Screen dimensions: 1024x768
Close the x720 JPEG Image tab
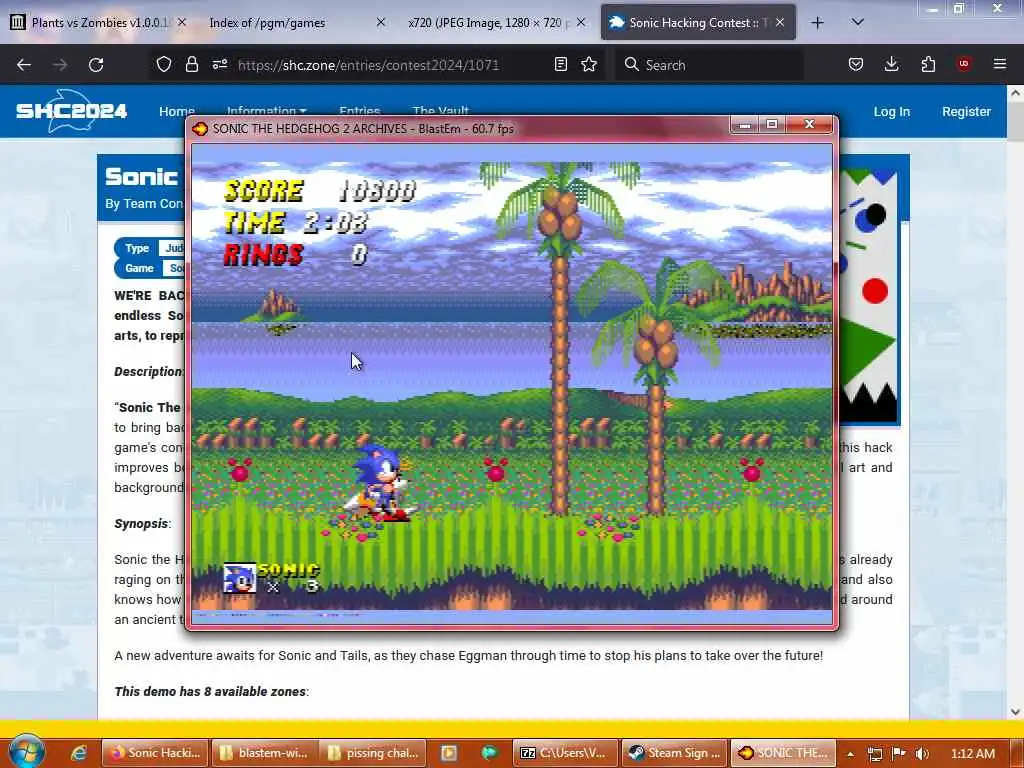pos(581,22)
